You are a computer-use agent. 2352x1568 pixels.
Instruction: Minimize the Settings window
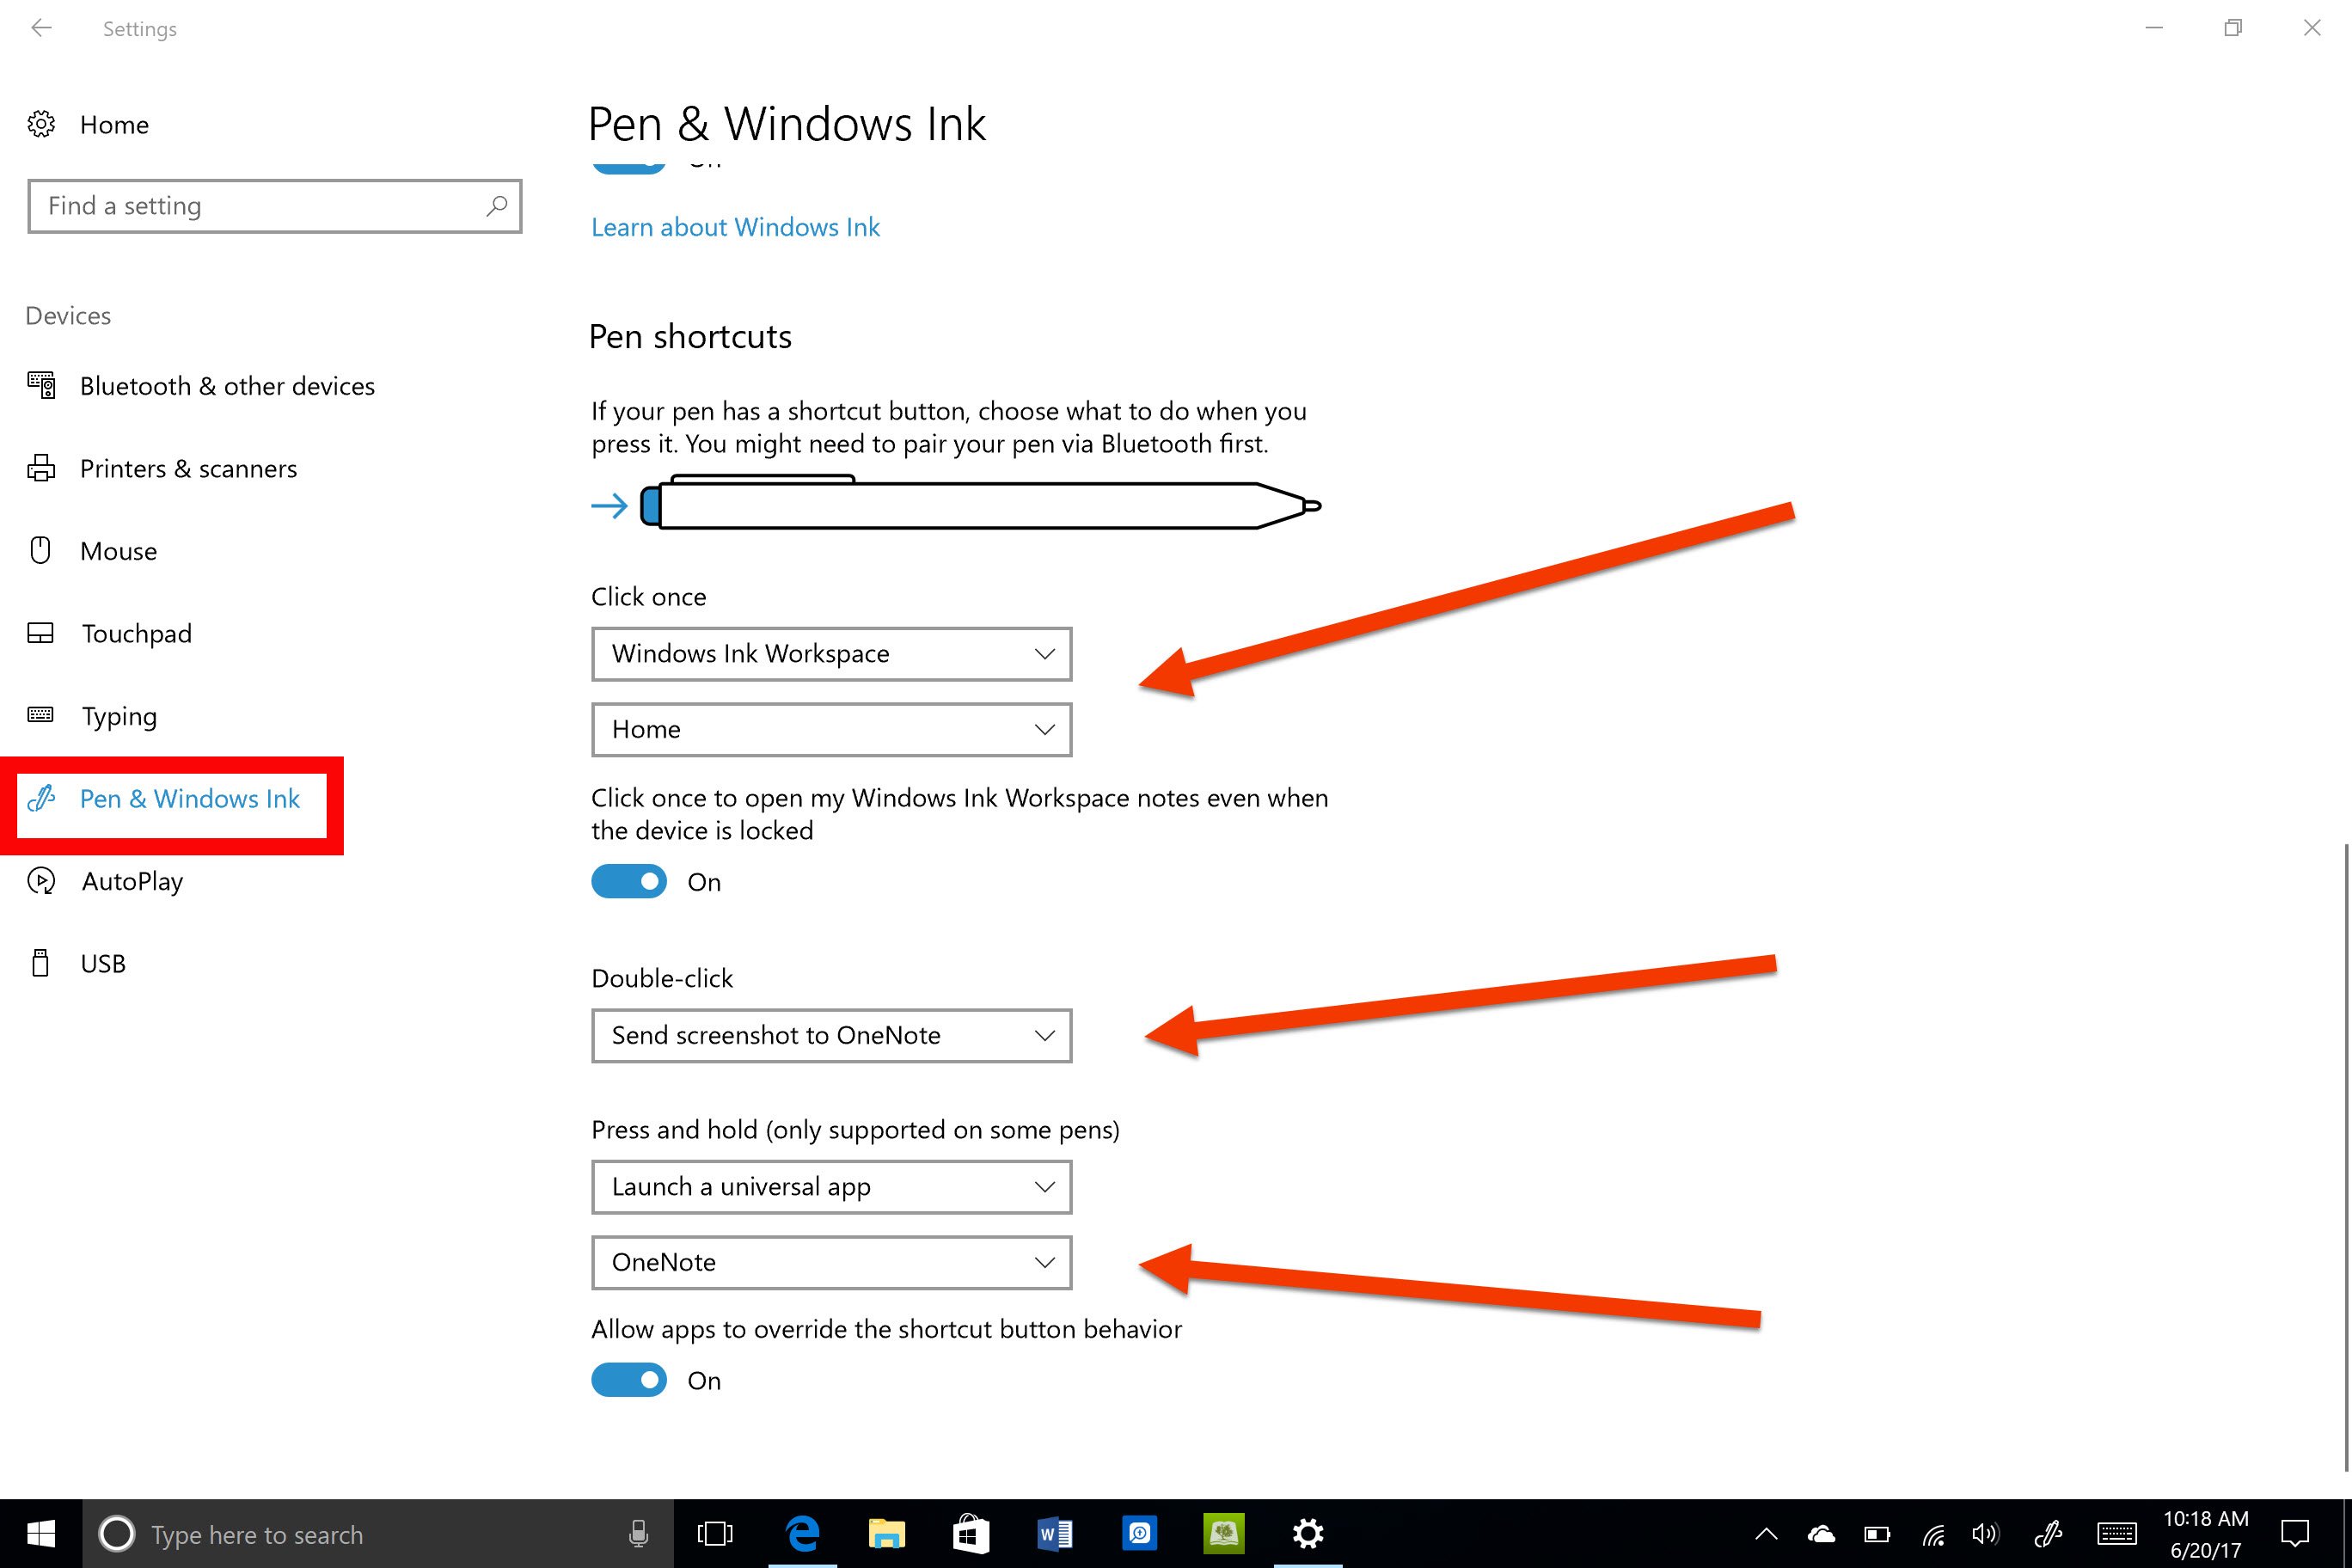coord(2155,28)
